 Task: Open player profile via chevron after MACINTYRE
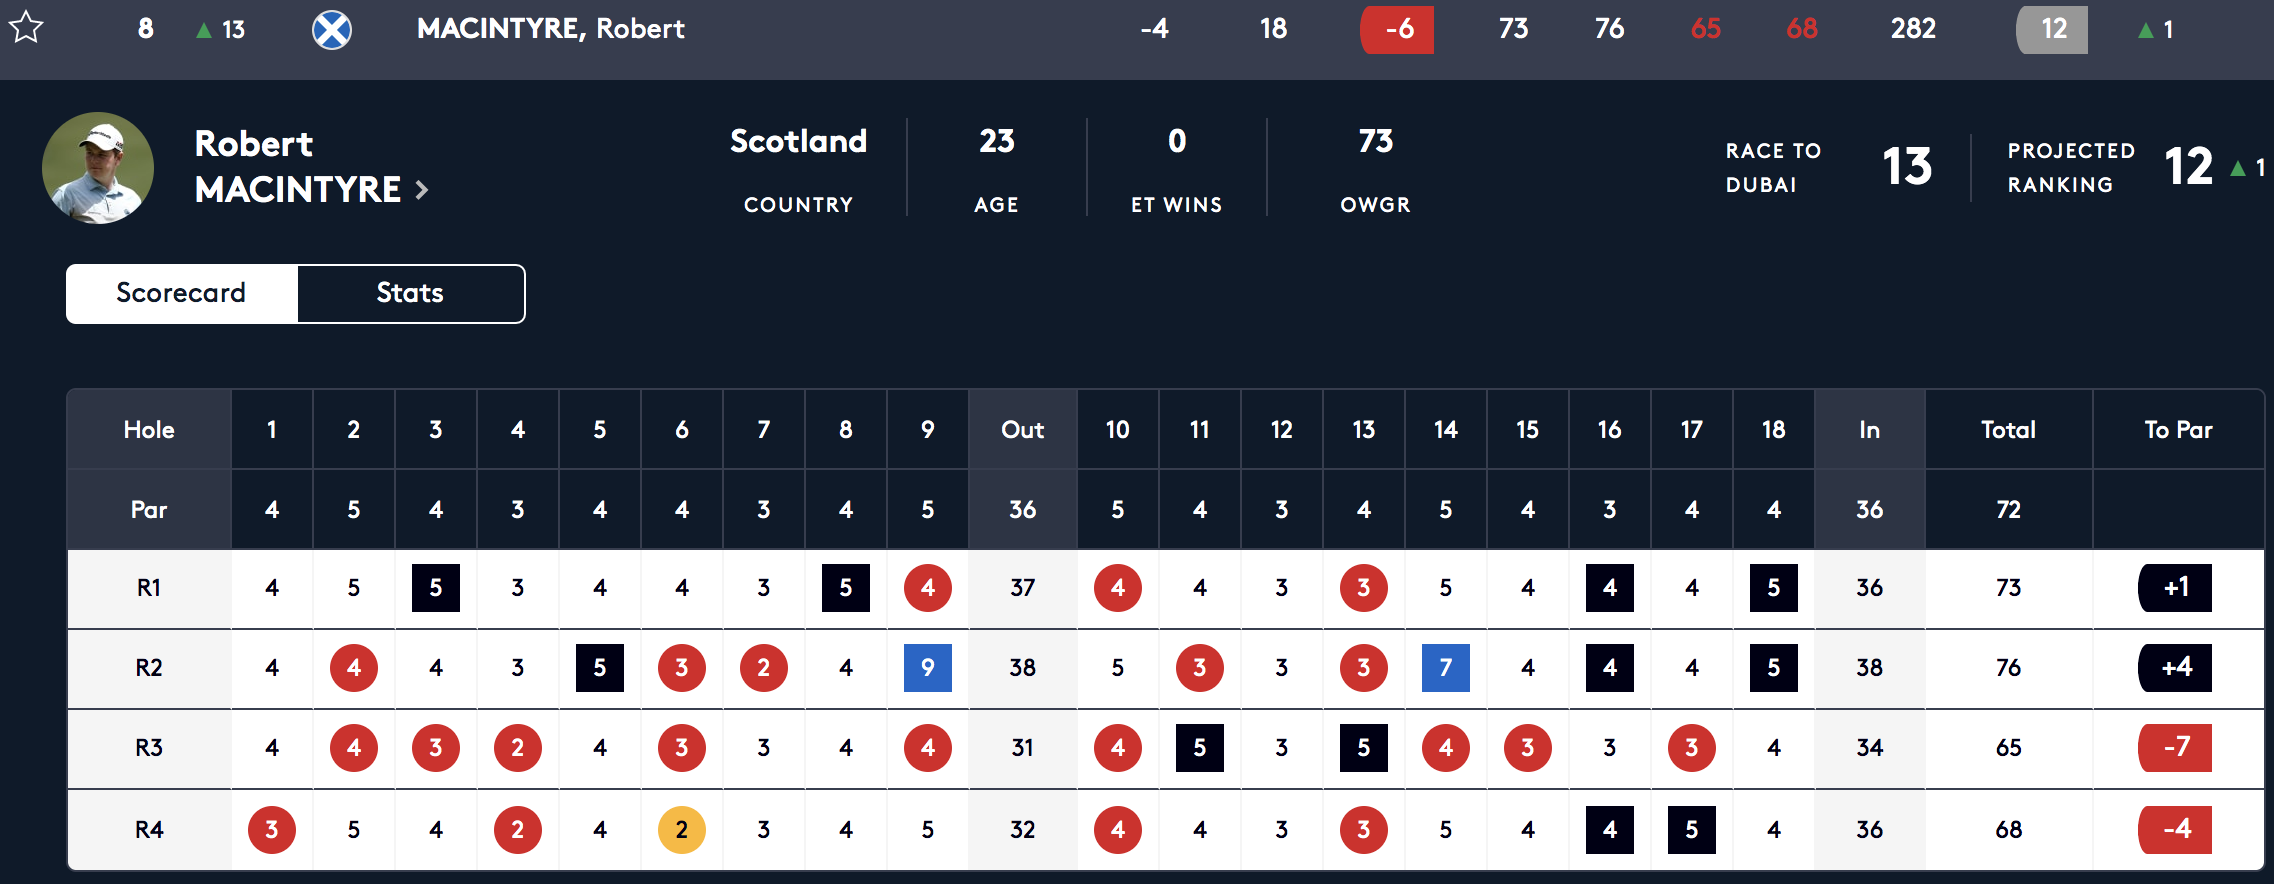422,189
